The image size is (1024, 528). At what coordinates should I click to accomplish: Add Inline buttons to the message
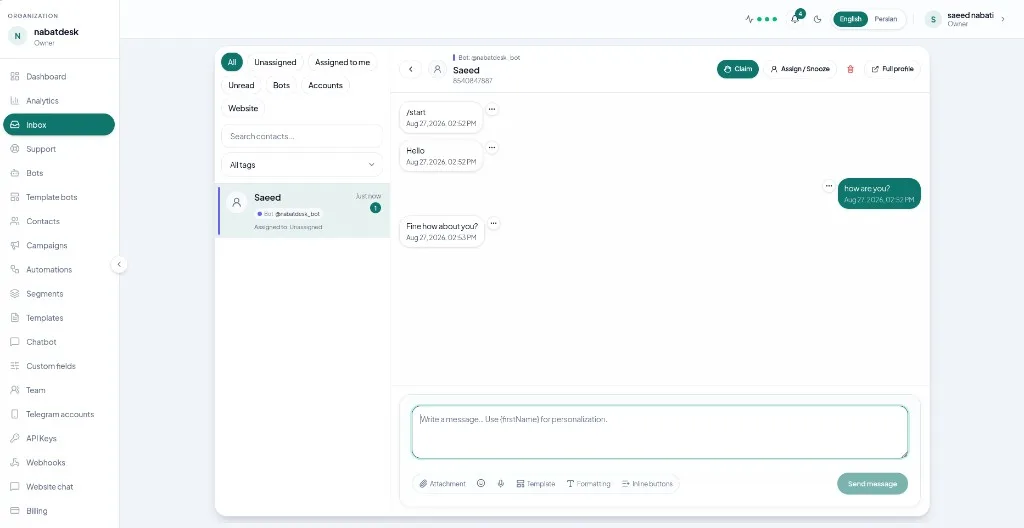(x=647, y=484)
